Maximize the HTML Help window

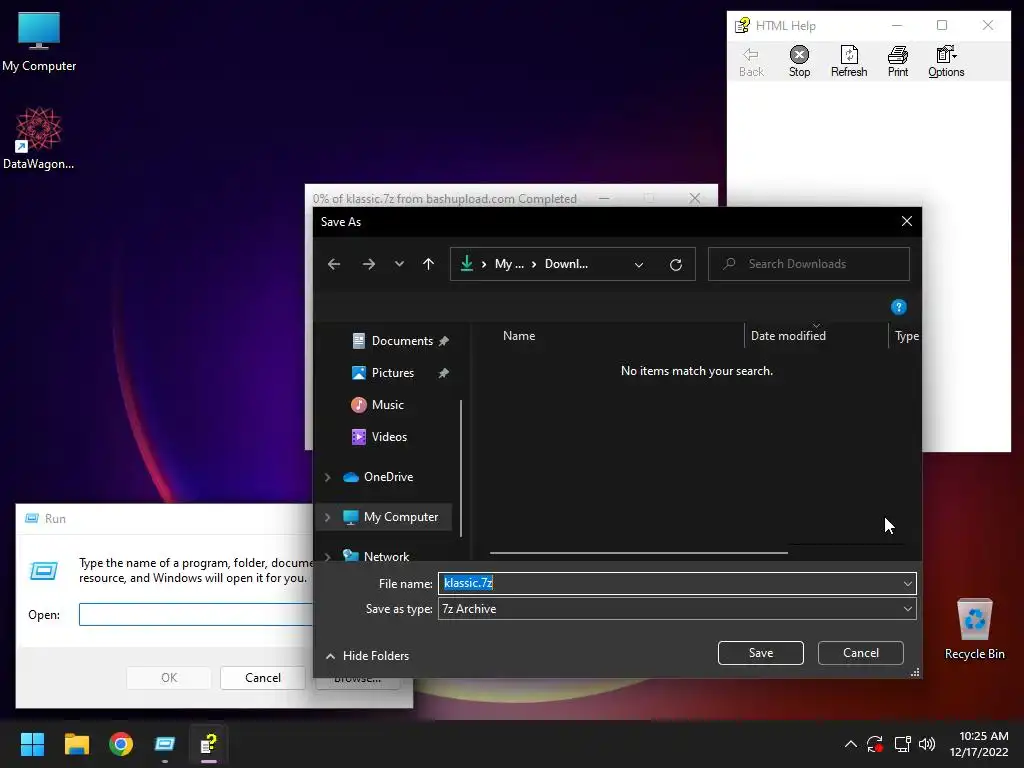pos(942,25)
